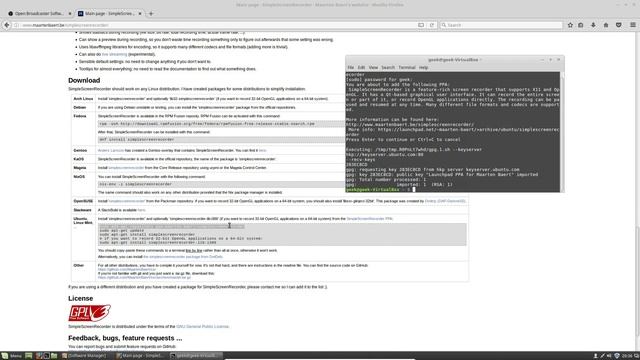Open the Downloads arrow icon

[x=593, y=25]
